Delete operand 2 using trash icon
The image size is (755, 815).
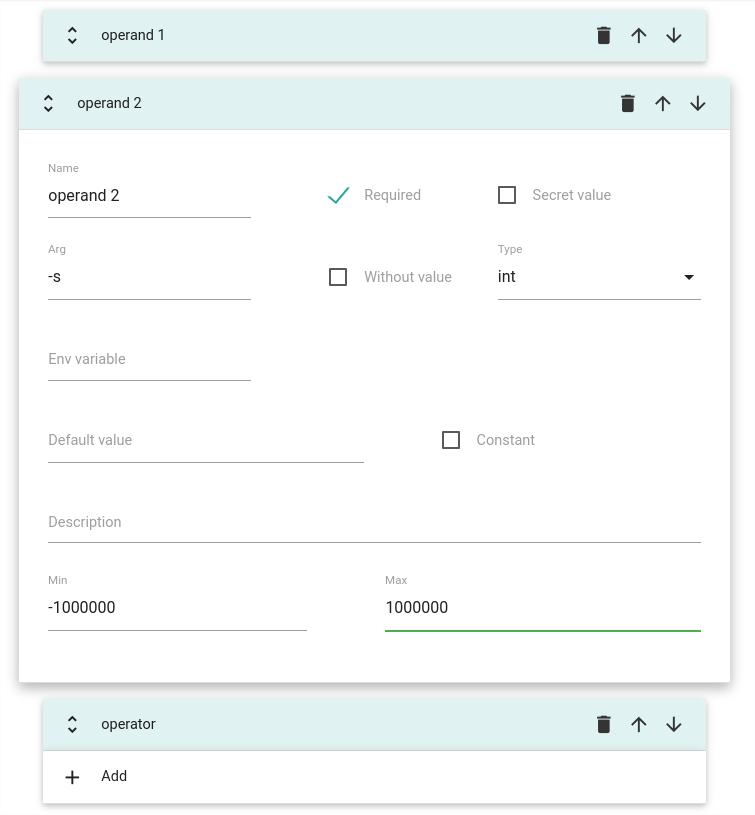627,103
